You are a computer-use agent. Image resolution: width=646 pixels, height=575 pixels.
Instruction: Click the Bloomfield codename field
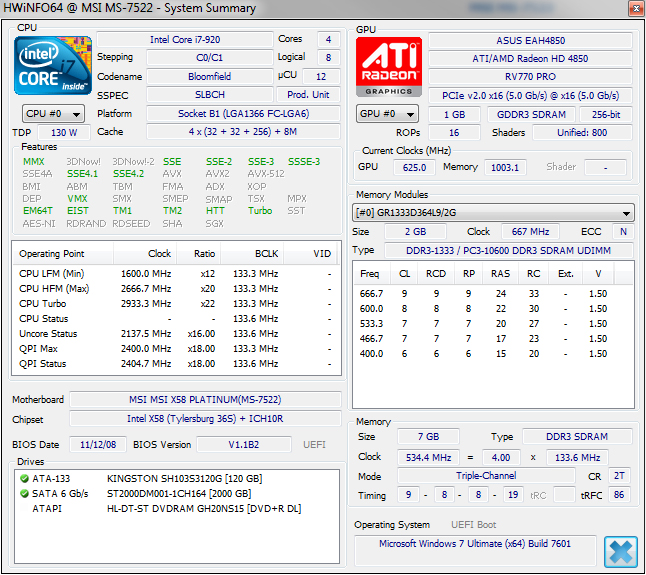(210, 76)
